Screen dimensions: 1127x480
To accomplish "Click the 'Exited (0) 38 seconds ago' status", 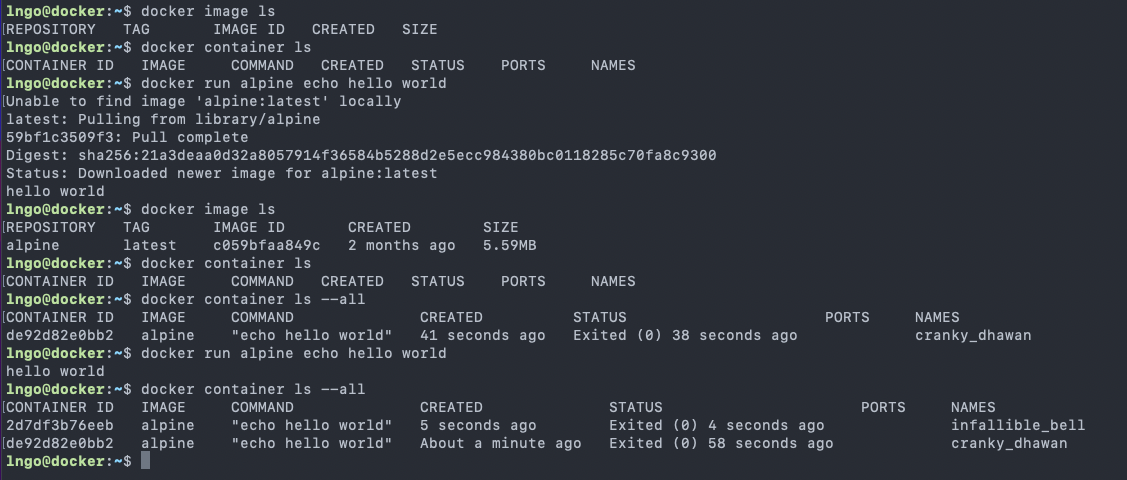I will pyautogui.click(x=685, y=335).
